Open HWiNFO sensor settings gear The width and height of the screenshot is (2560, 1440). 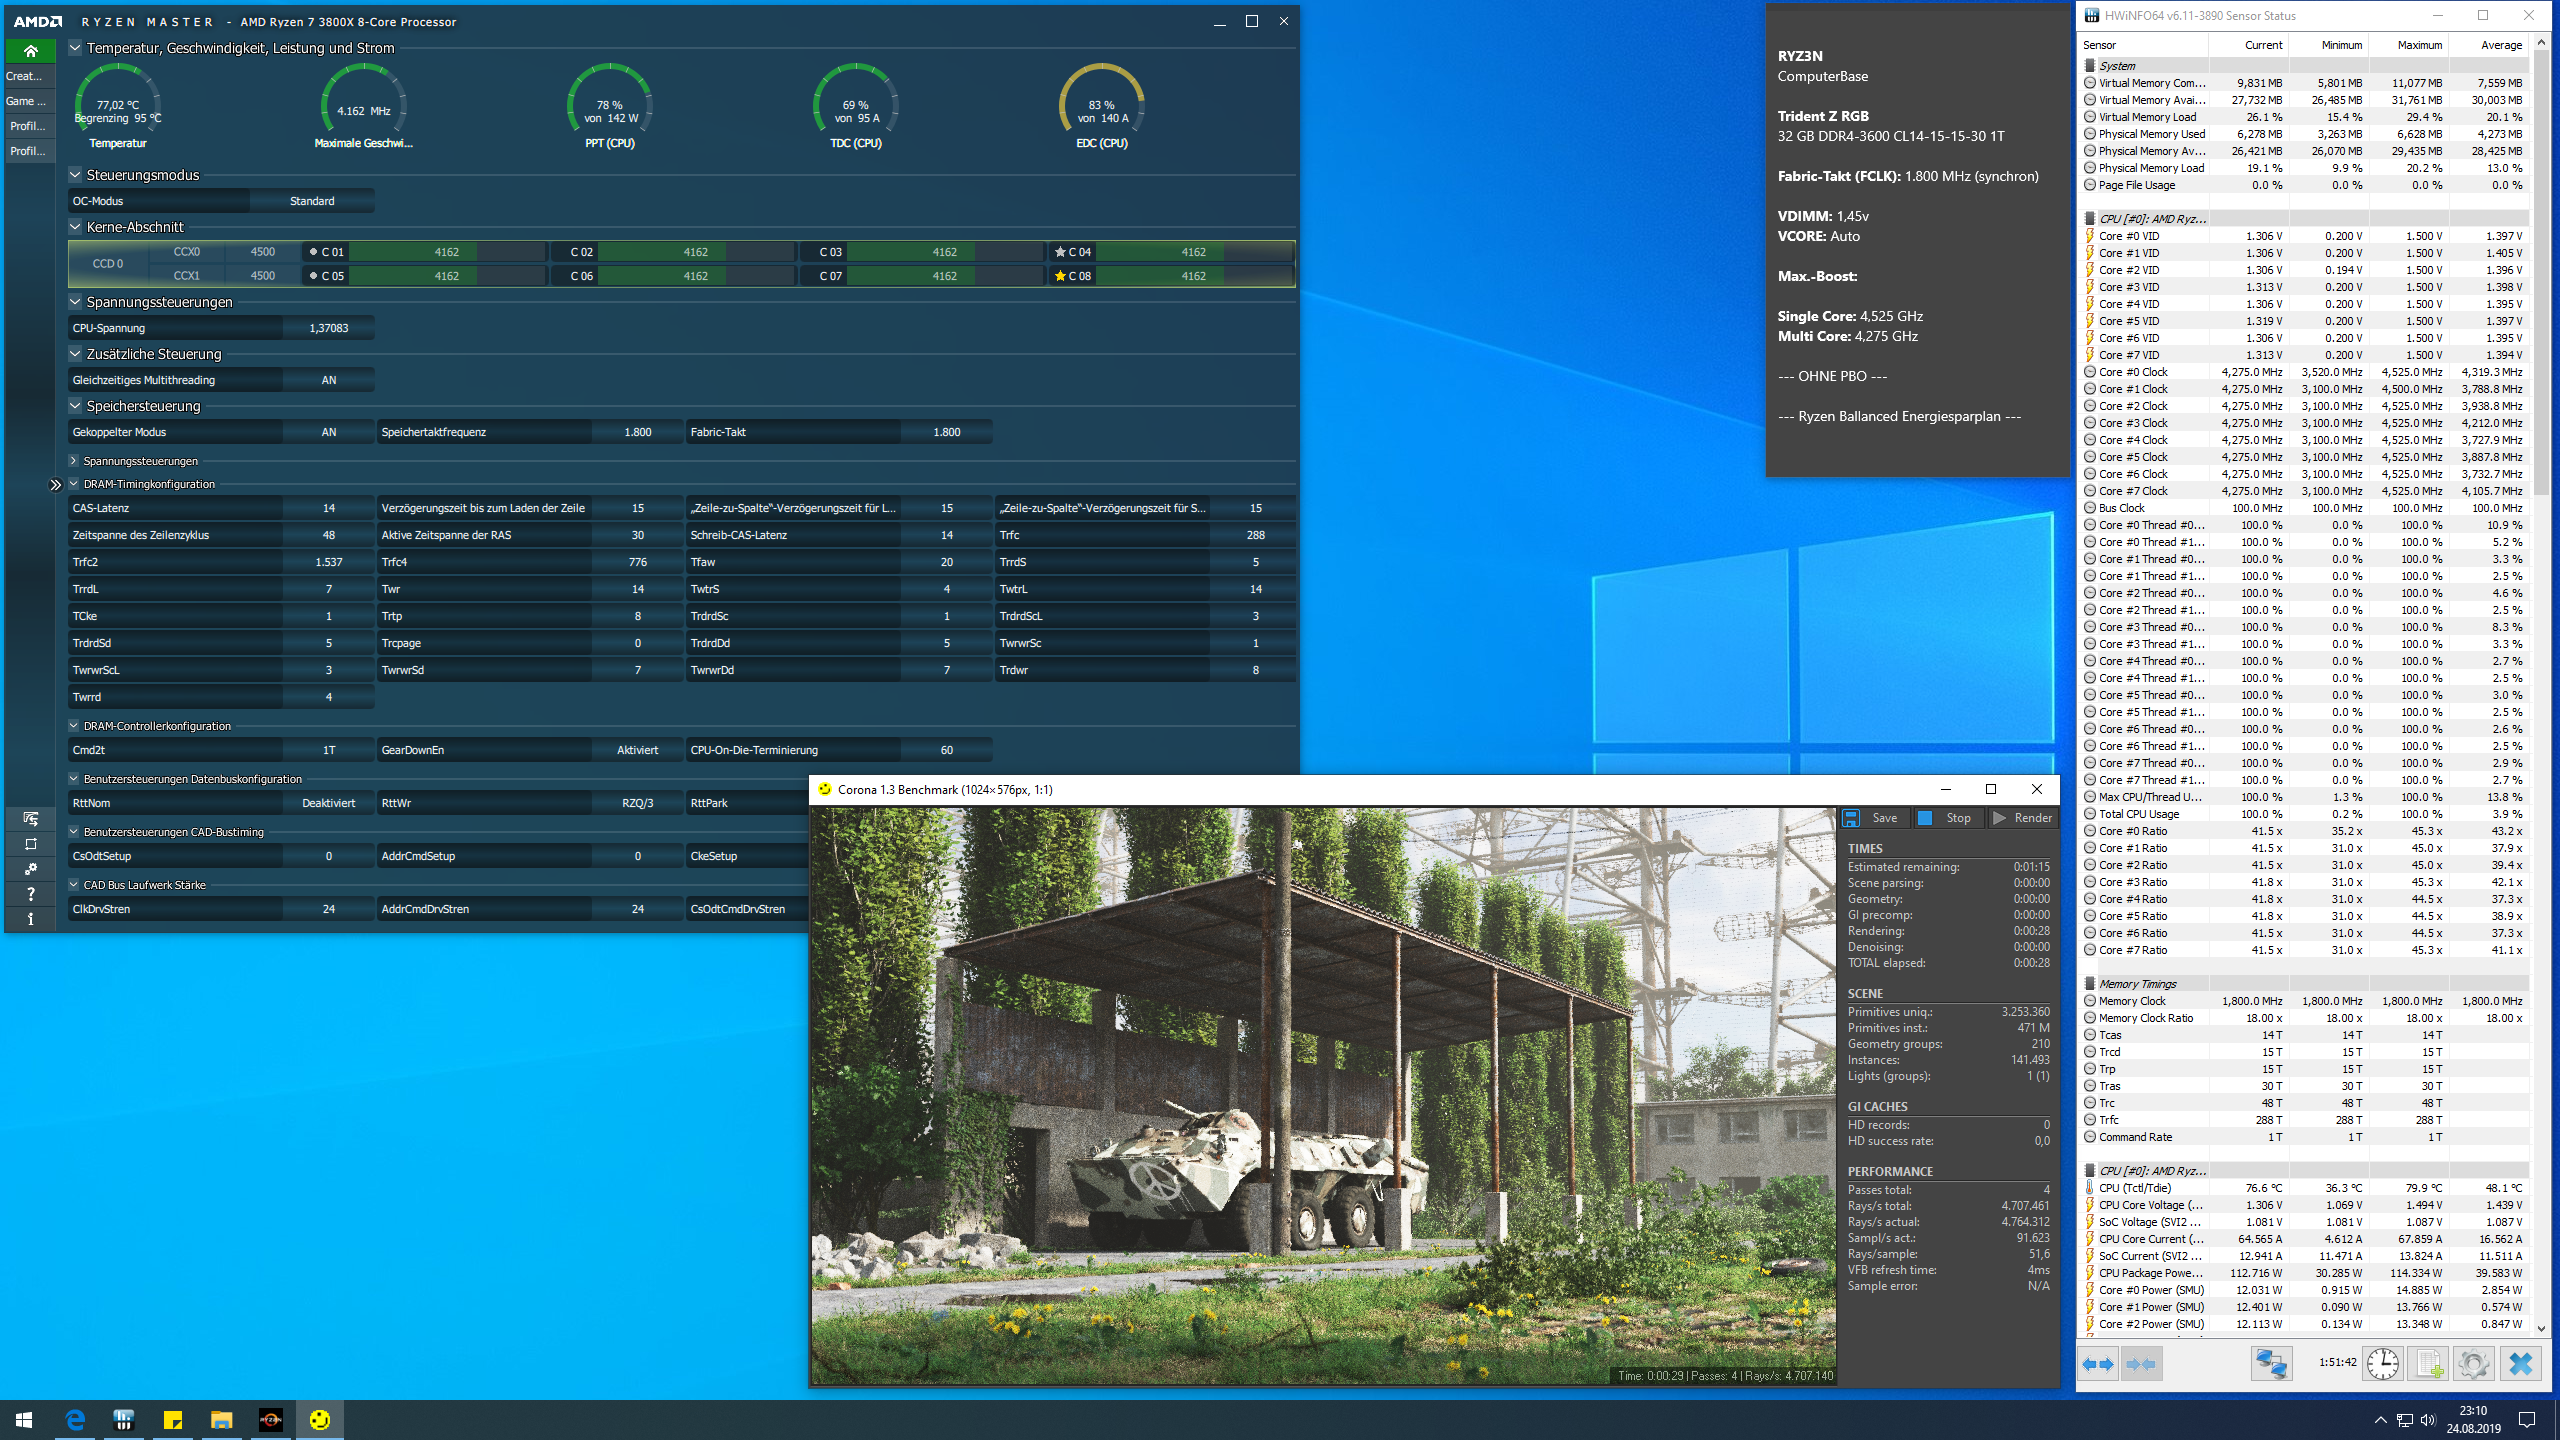pos(2474,1364)
